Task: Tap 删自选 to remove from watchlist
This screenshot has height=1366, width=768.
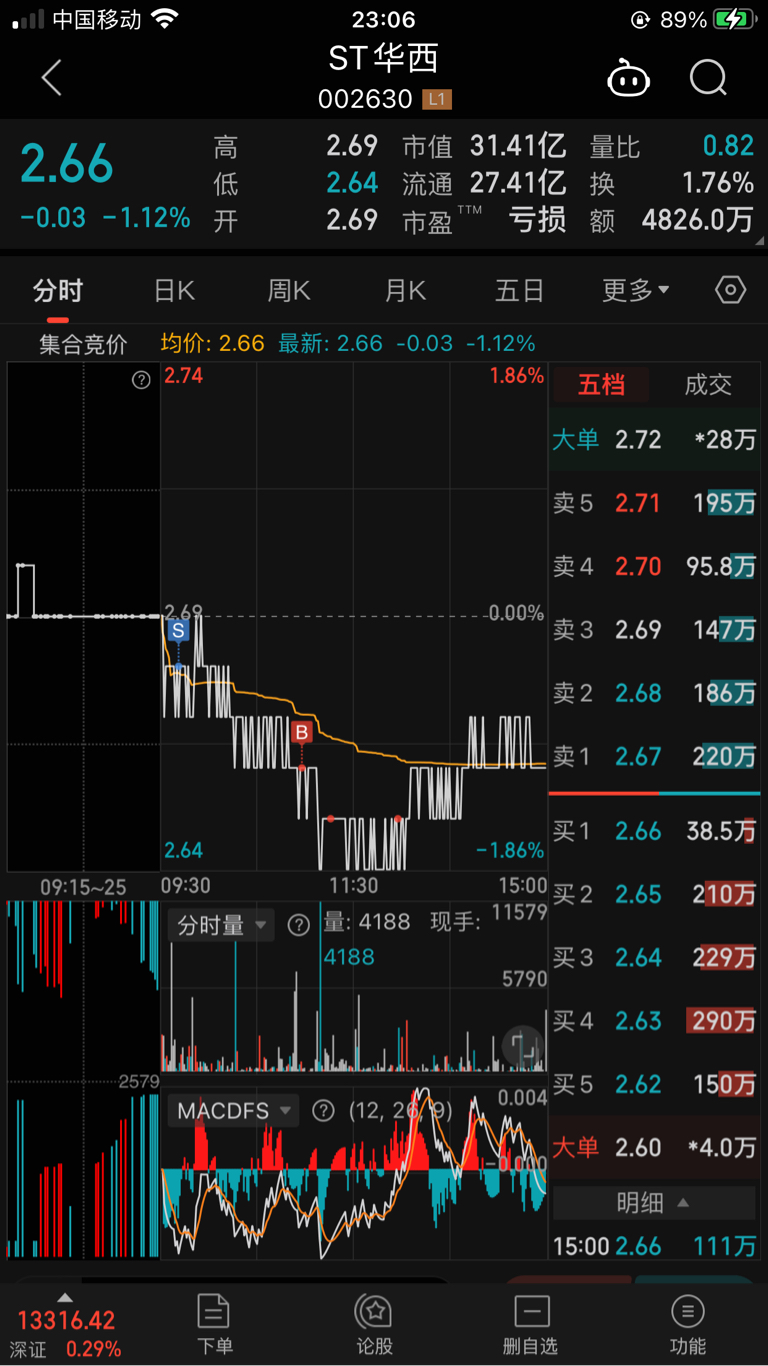Action: coord(530,1323)
